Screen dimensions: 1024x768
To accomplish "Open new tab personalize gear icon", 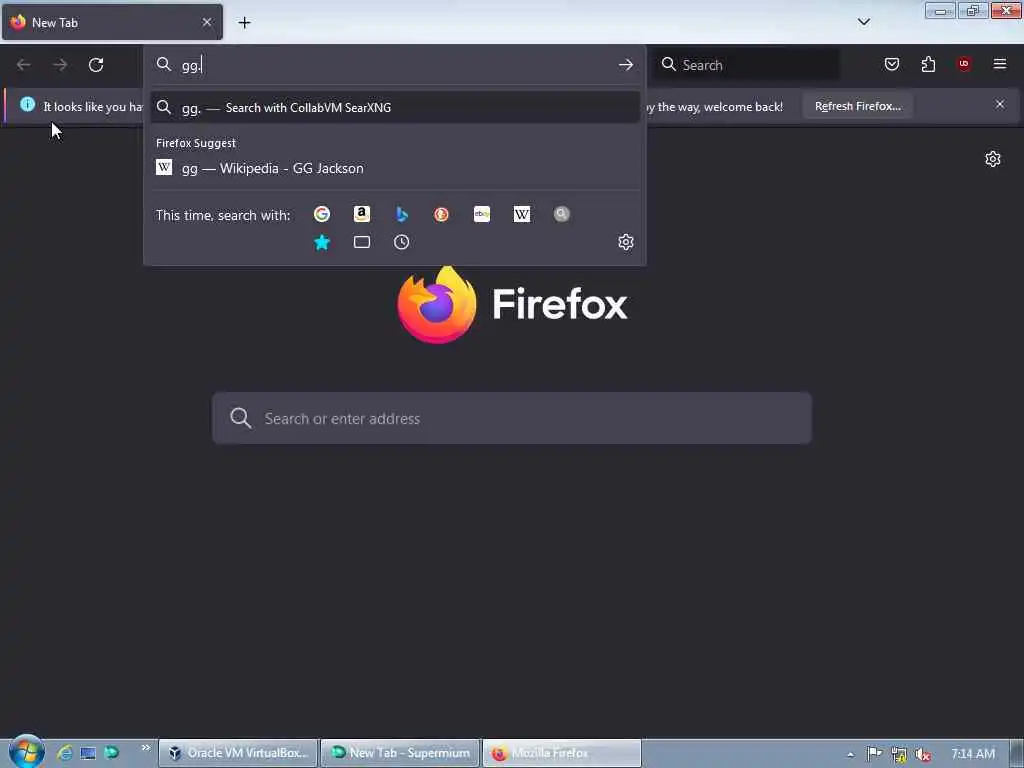I will (x=993, y=159).
